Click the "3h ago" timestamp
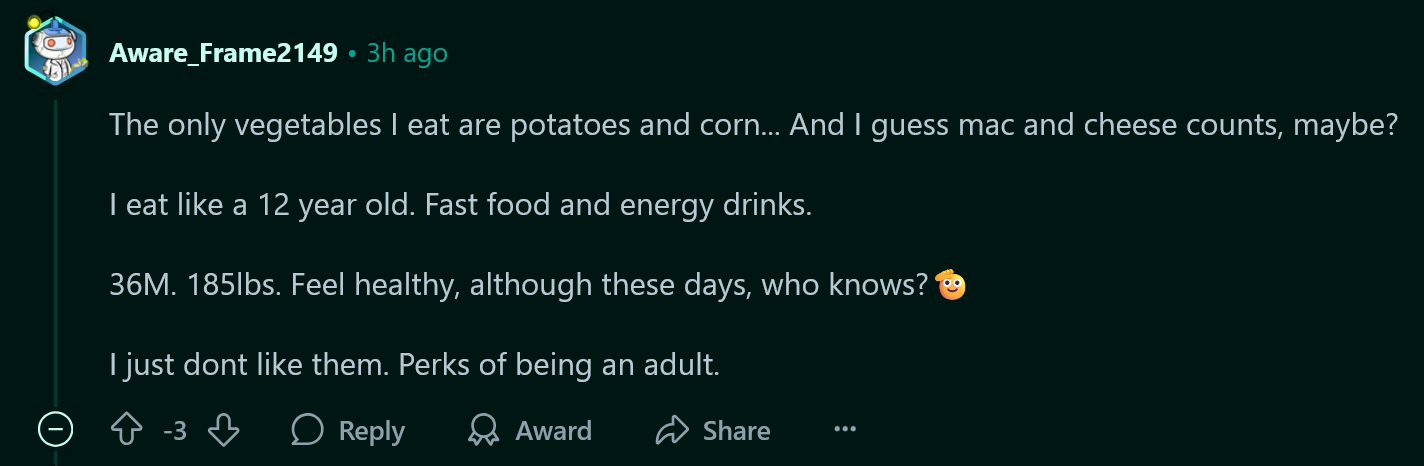Viewport: 1424px width, 466px height. point(407,53)
